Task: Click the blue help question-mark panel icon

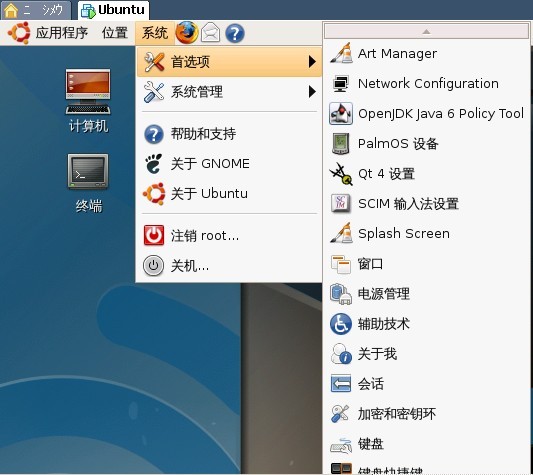Action: coord(235,33)
